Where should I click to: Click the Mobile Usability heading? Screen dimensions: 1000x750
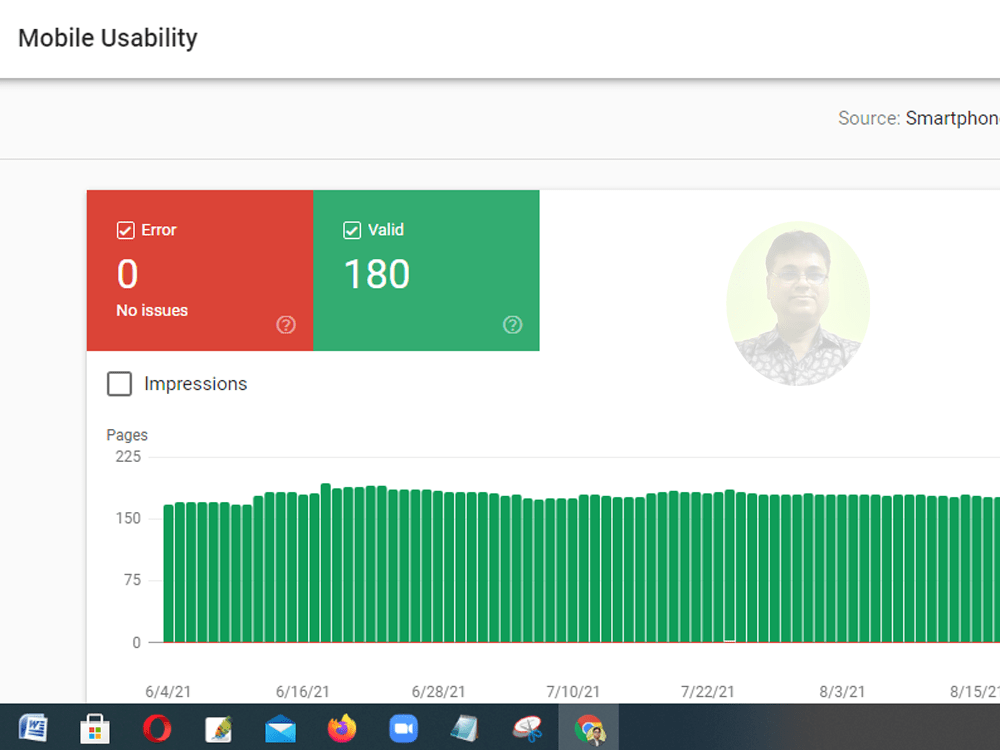coord(108,38)
